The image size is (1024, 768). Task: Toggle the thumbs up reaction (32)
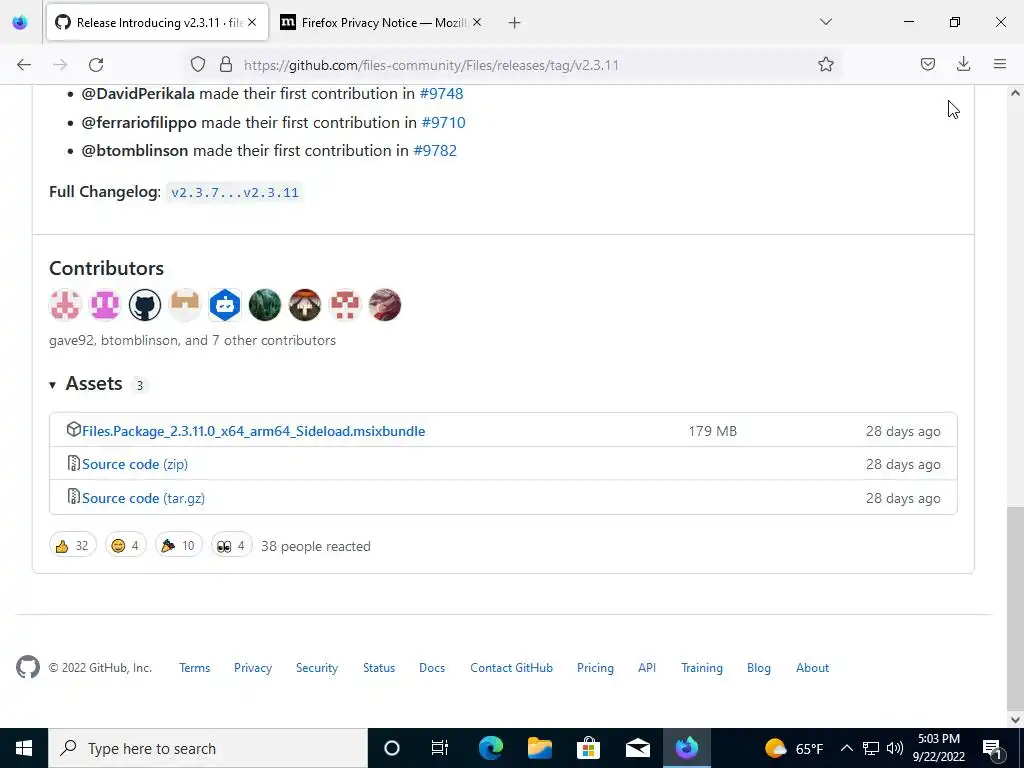tap(72, 545)
